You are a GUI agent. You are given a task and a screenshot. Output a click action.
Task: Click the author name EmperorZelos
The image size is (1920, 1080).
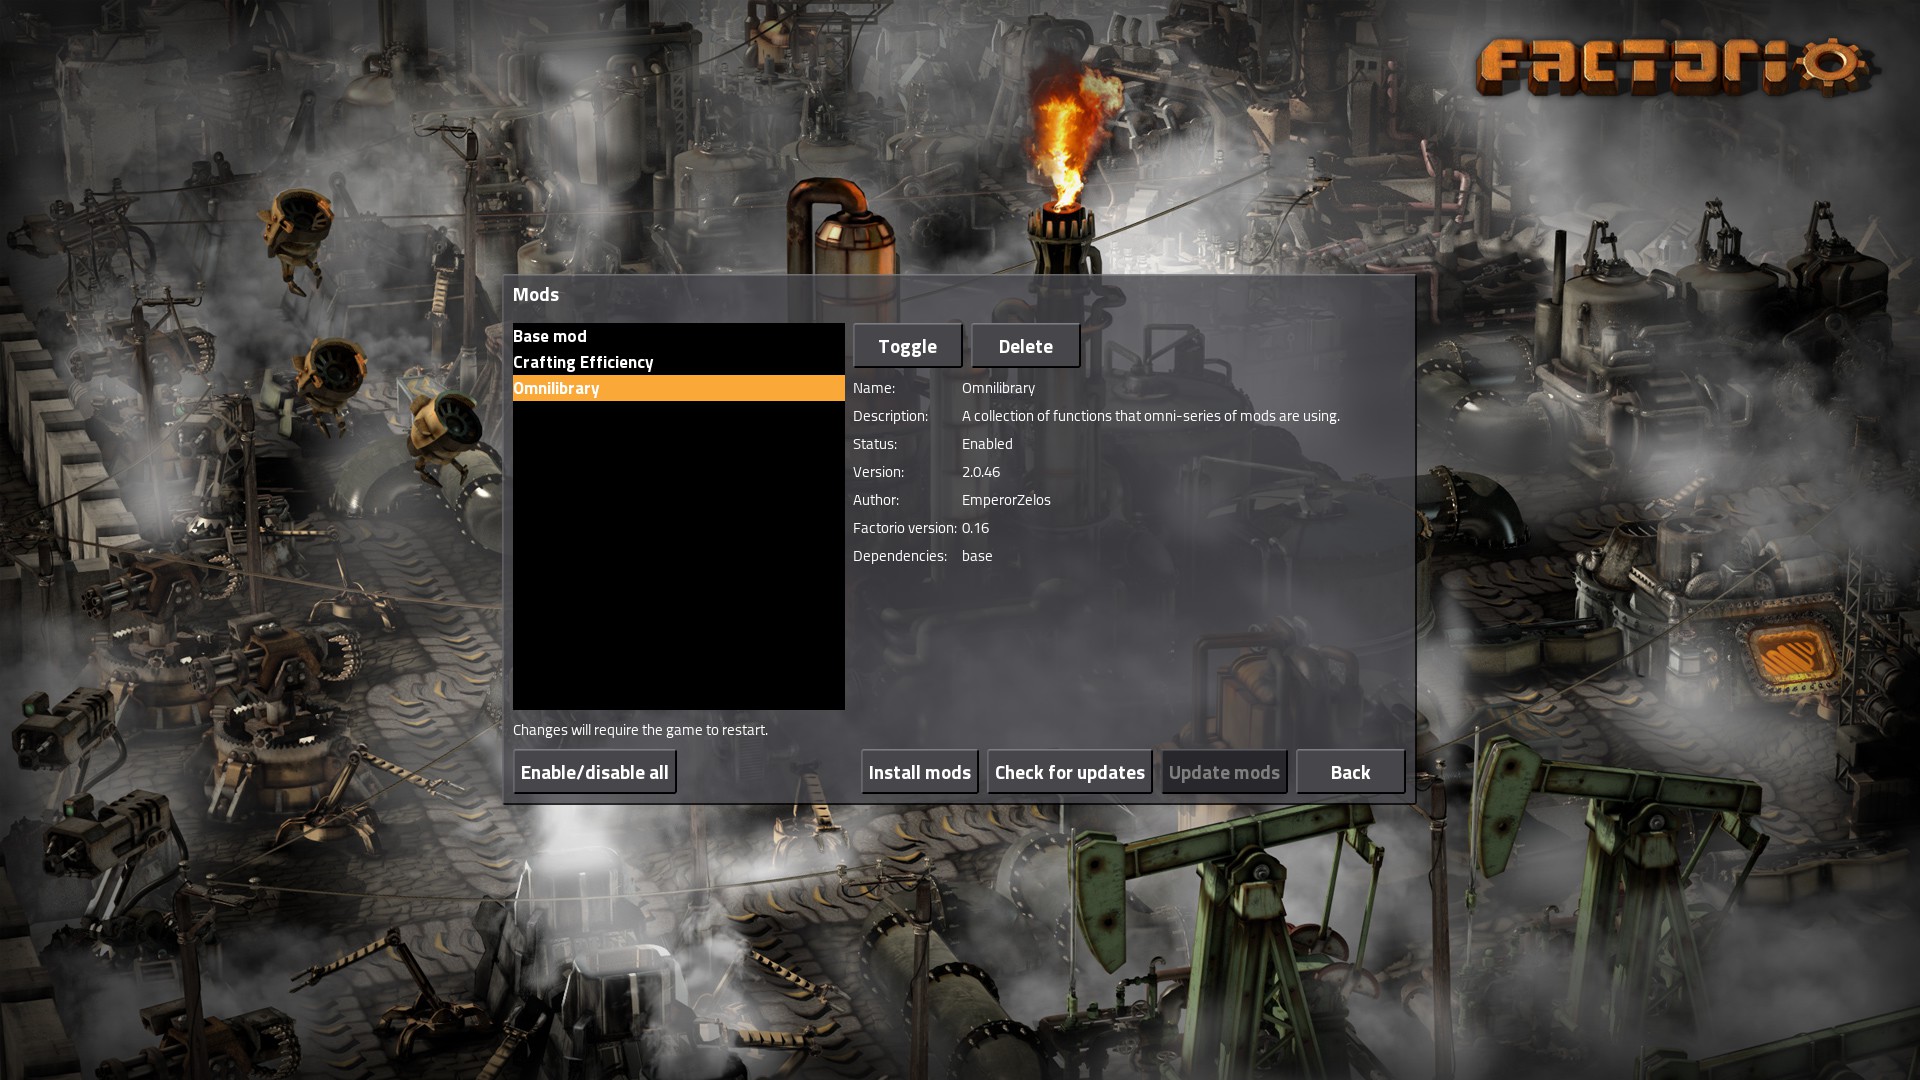1006,500
